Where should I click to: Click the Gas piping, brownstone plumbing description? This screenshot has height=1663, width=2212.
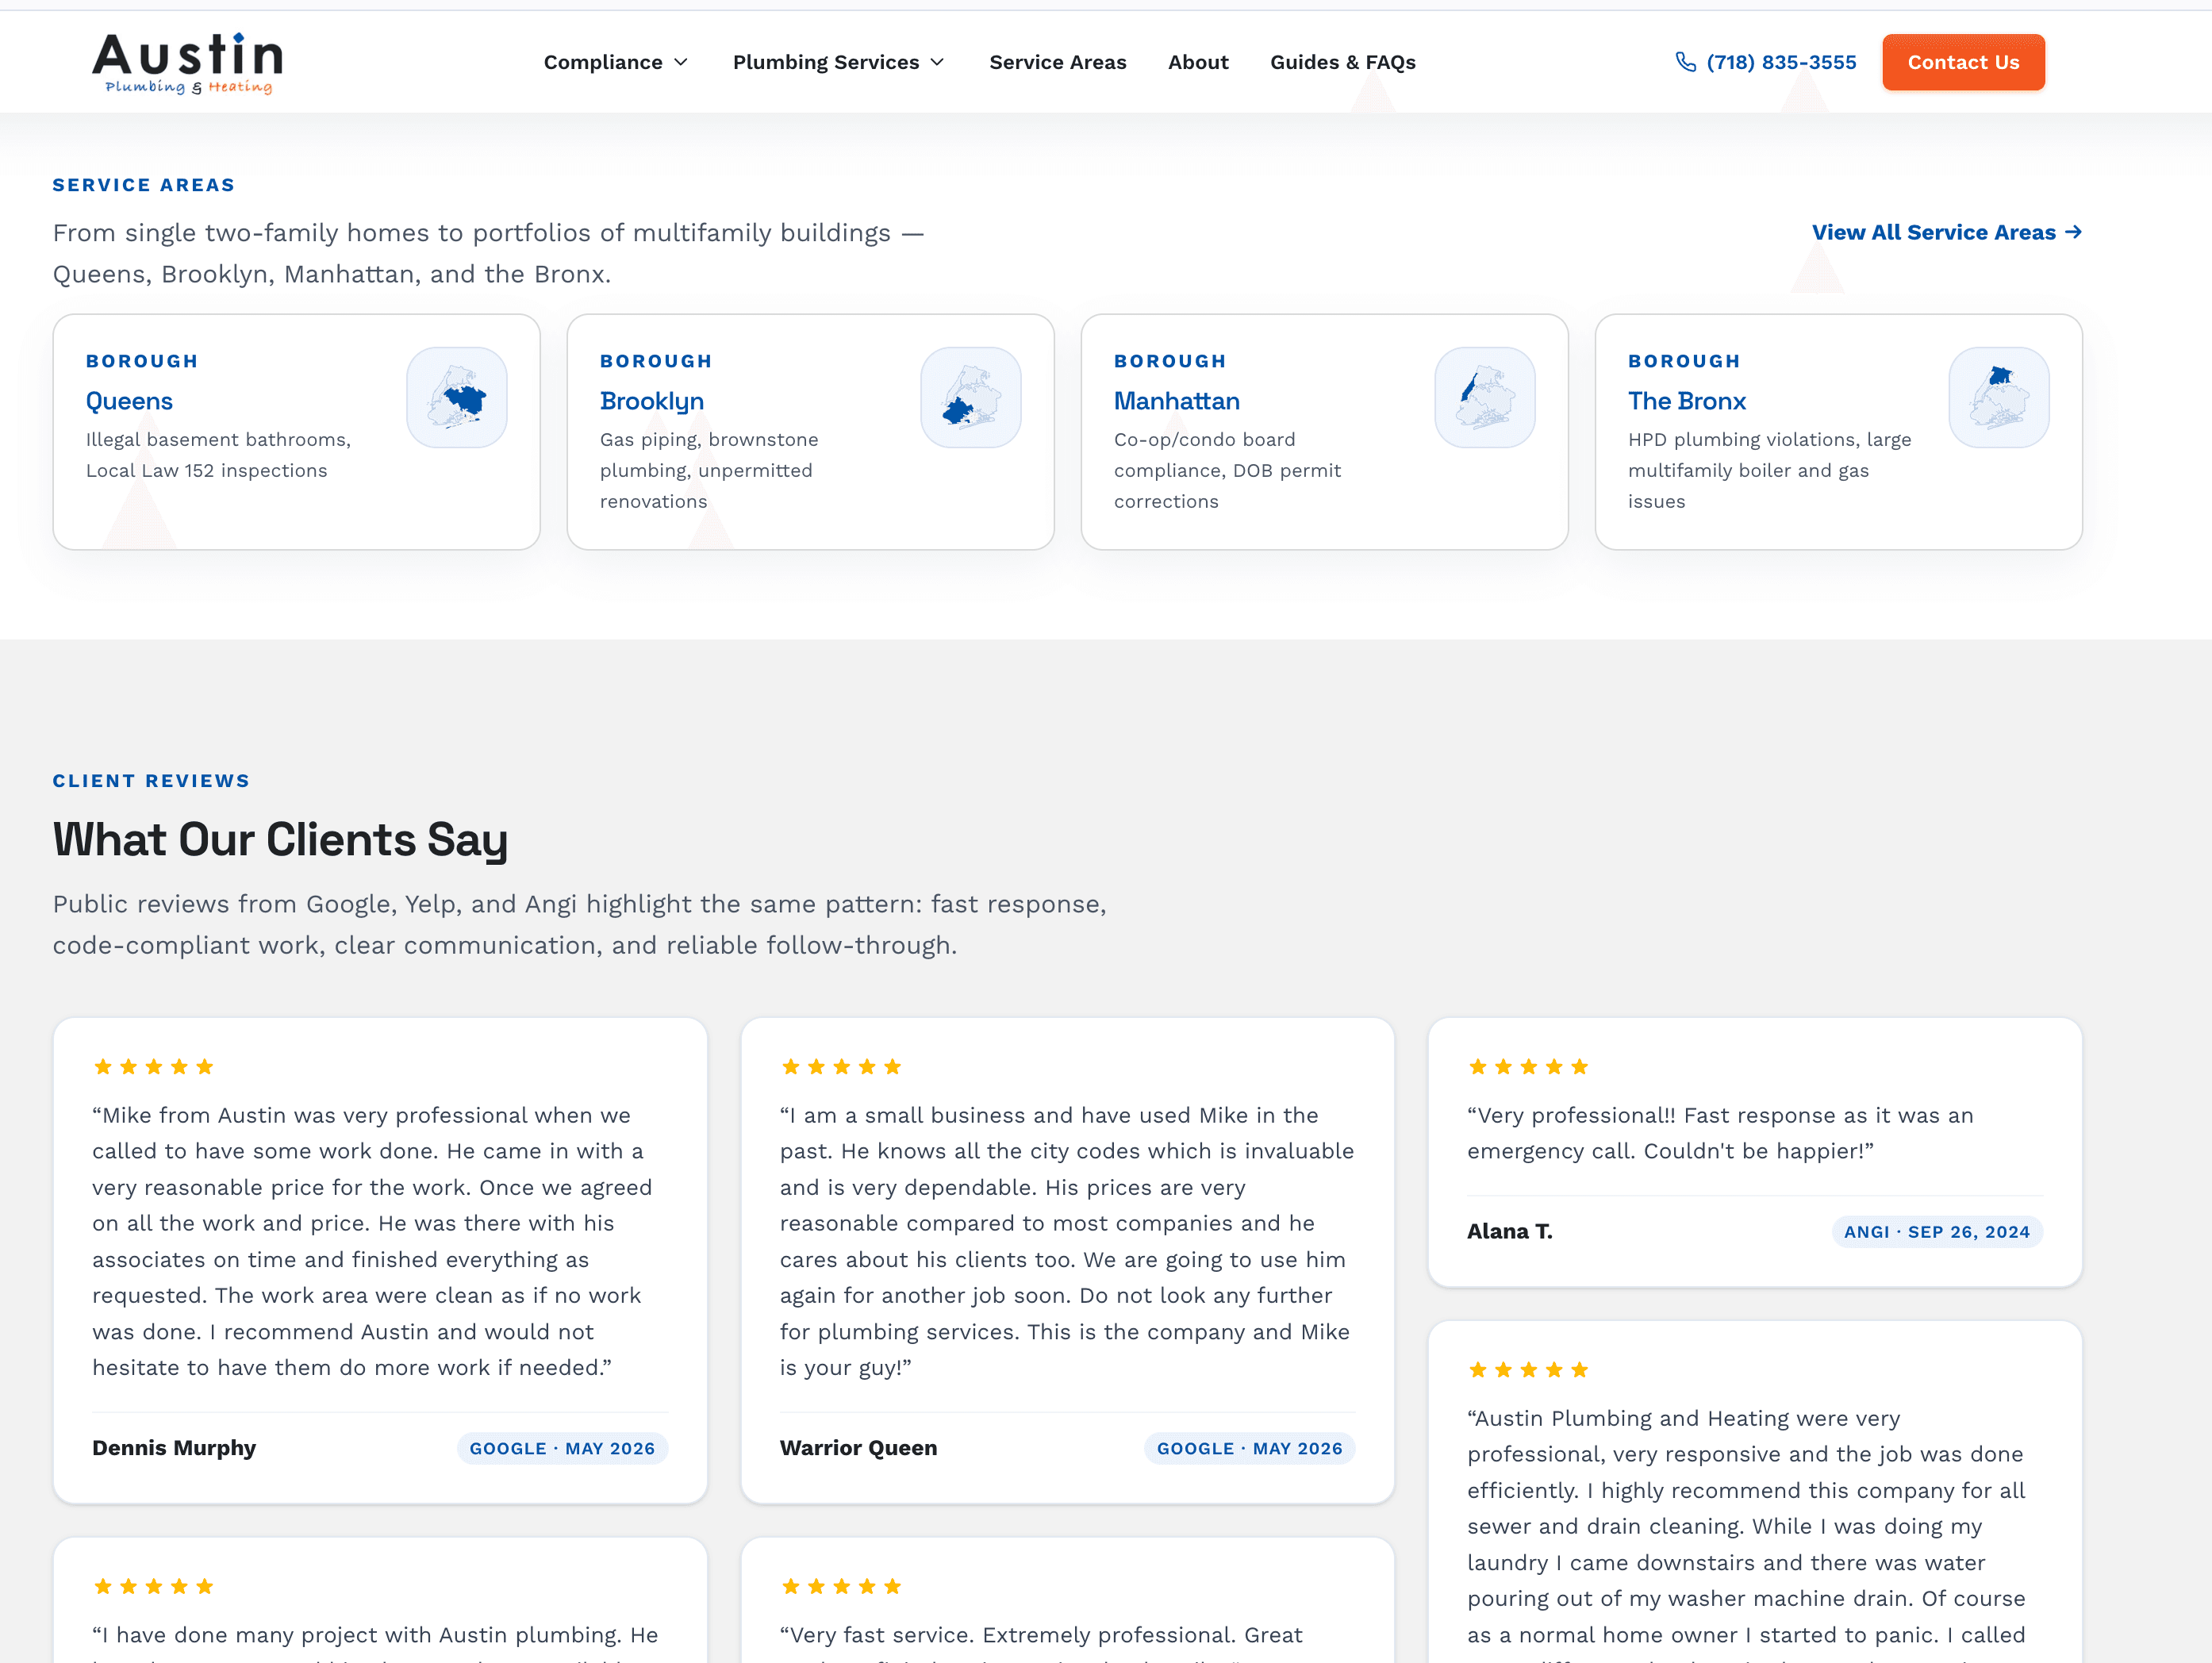[x=709, y=470]
